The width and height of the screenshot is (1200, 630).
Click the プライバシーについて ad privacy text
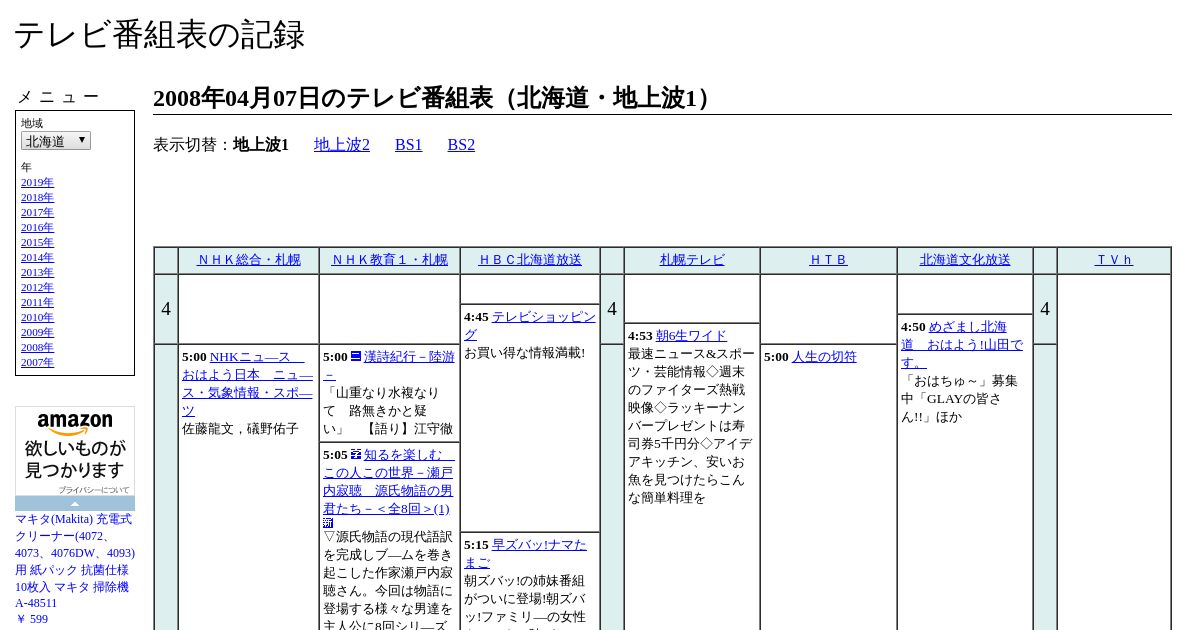click(x=94, y=490)
